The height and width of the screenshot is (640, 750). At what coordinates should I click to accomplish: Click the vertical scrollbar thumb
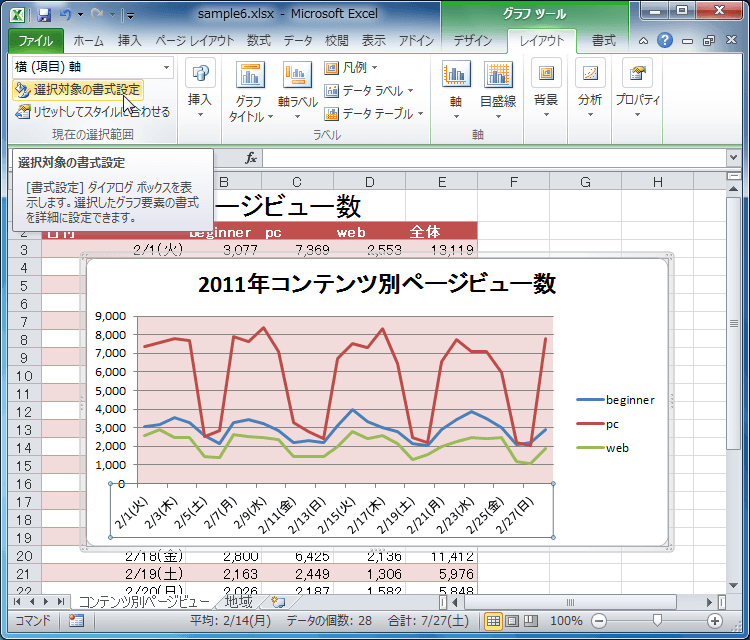(733, 323)
